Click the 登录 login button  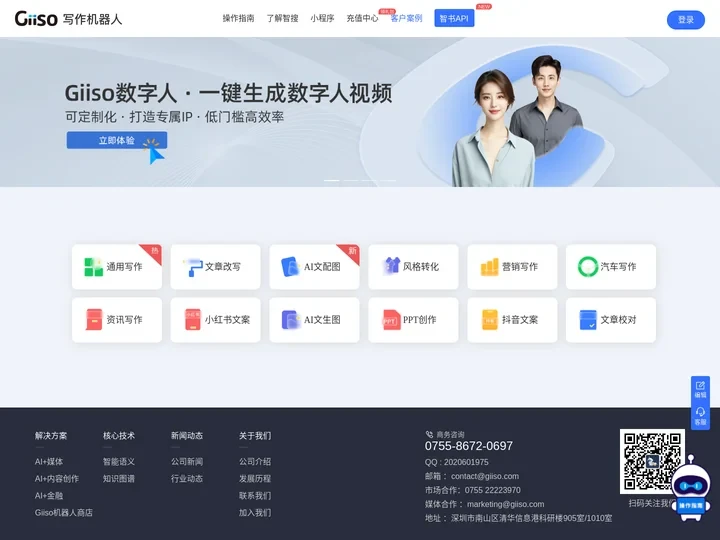tap(686, 20)
